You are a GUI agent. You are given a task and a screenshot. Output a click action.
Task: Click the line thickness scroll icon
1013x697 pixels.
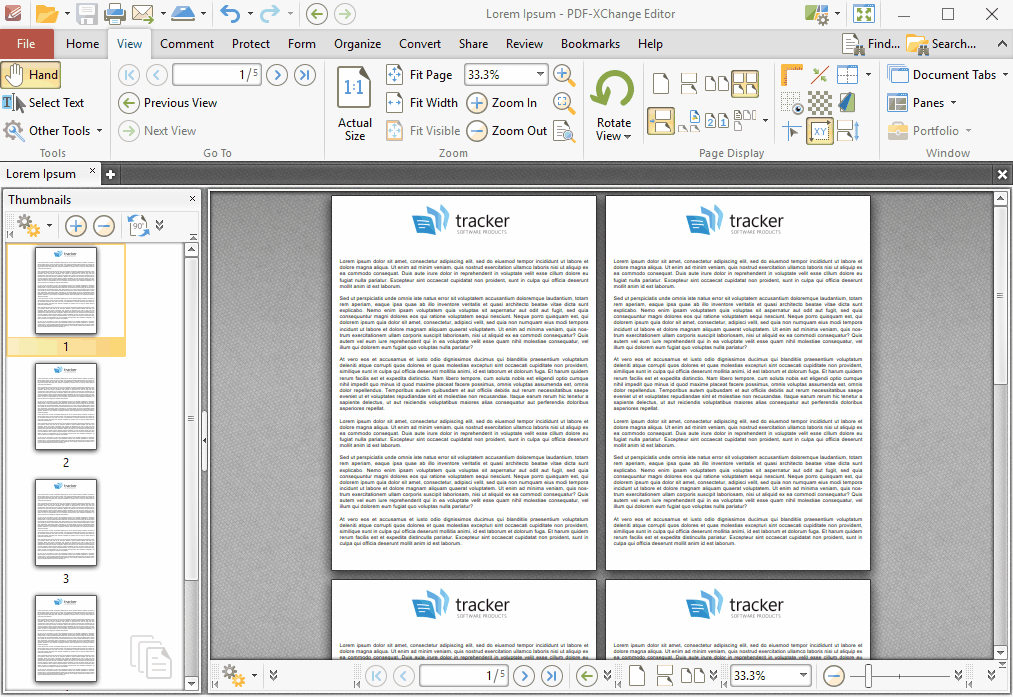pos(848,131)
